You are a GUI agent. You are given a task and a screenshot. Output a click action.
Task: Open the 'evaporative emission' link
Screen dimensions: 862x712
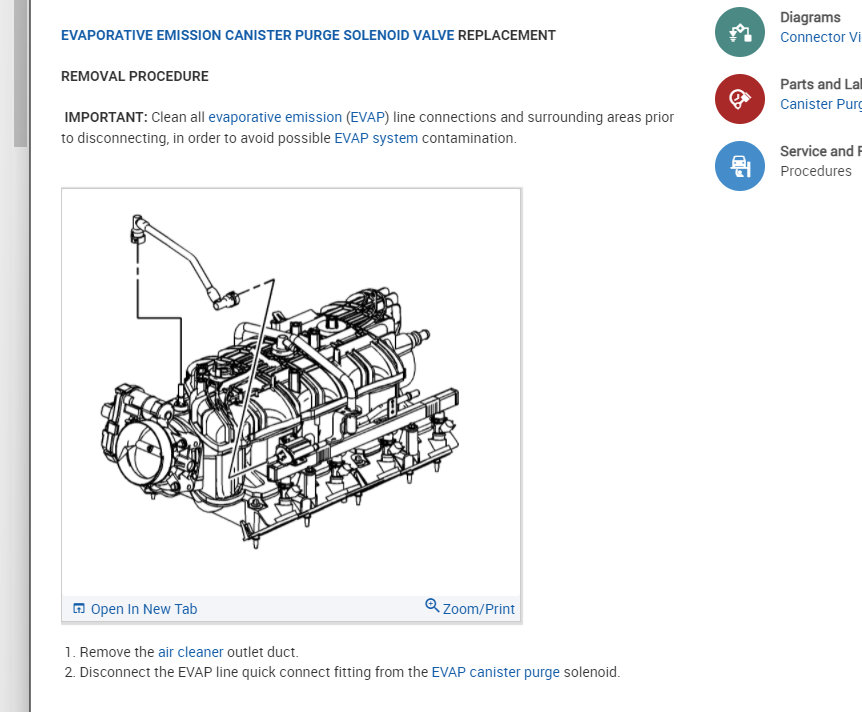click(275, 117)
